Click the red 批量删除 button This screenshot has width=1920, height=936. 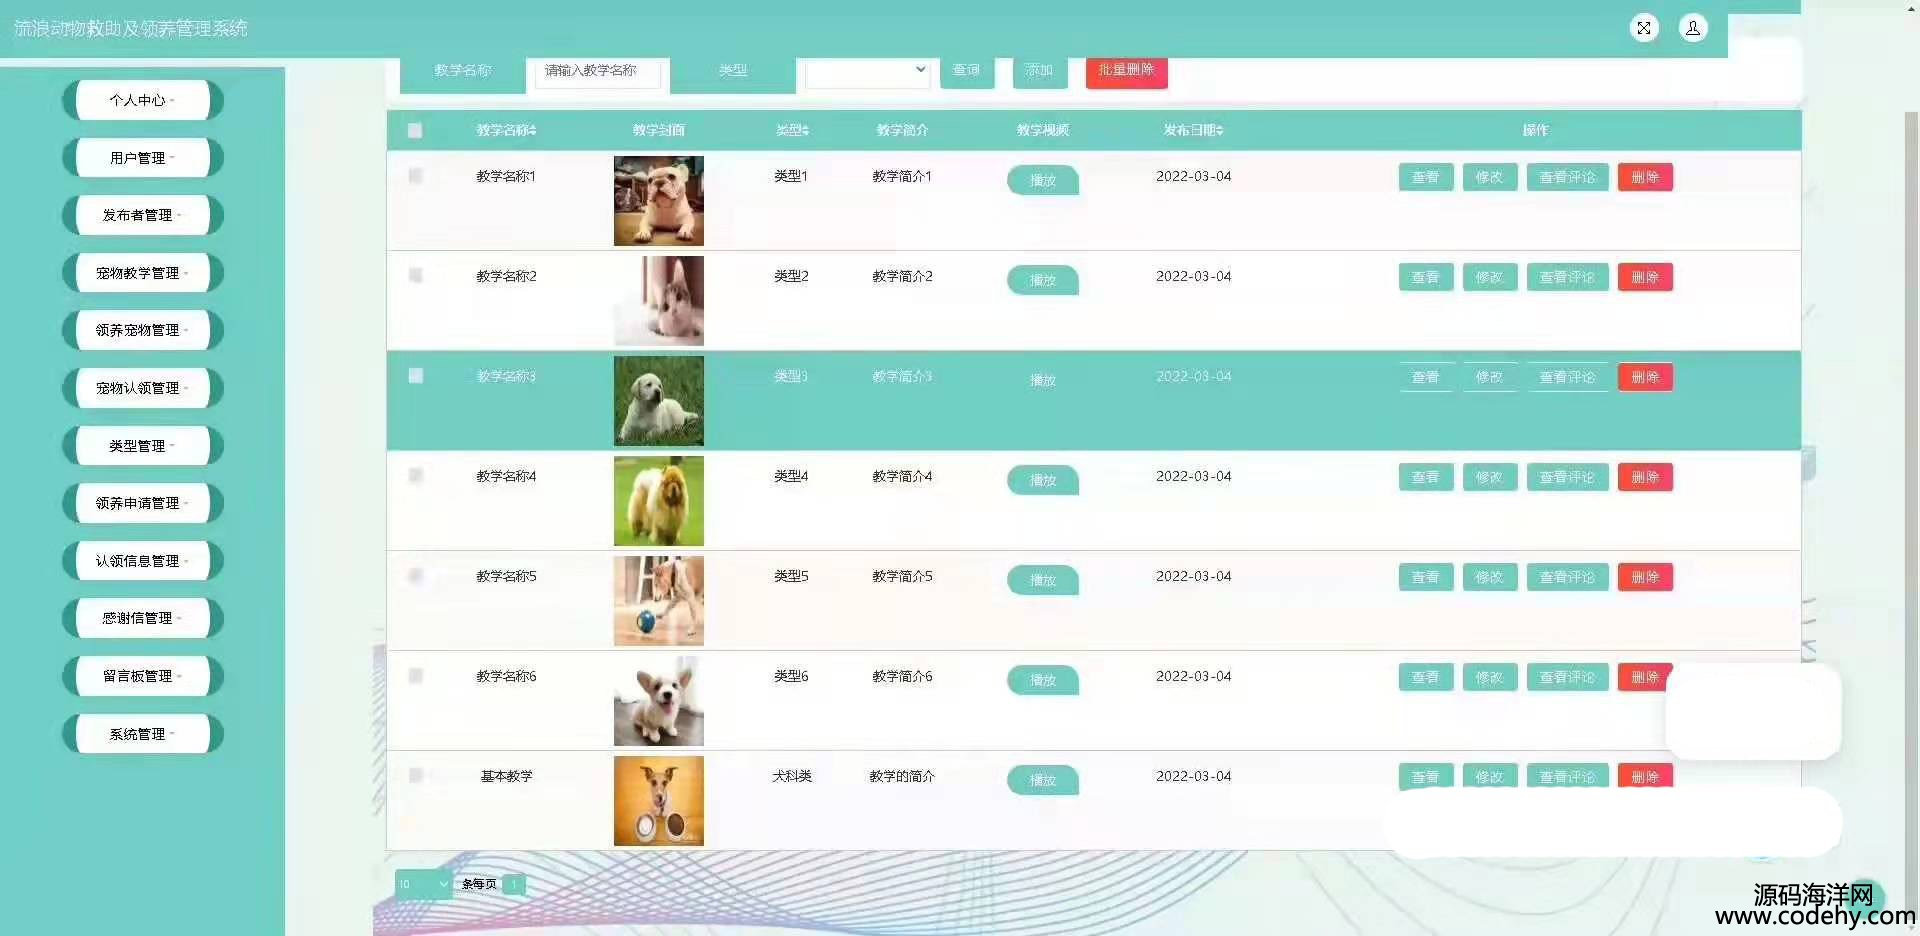point(1126,70)
